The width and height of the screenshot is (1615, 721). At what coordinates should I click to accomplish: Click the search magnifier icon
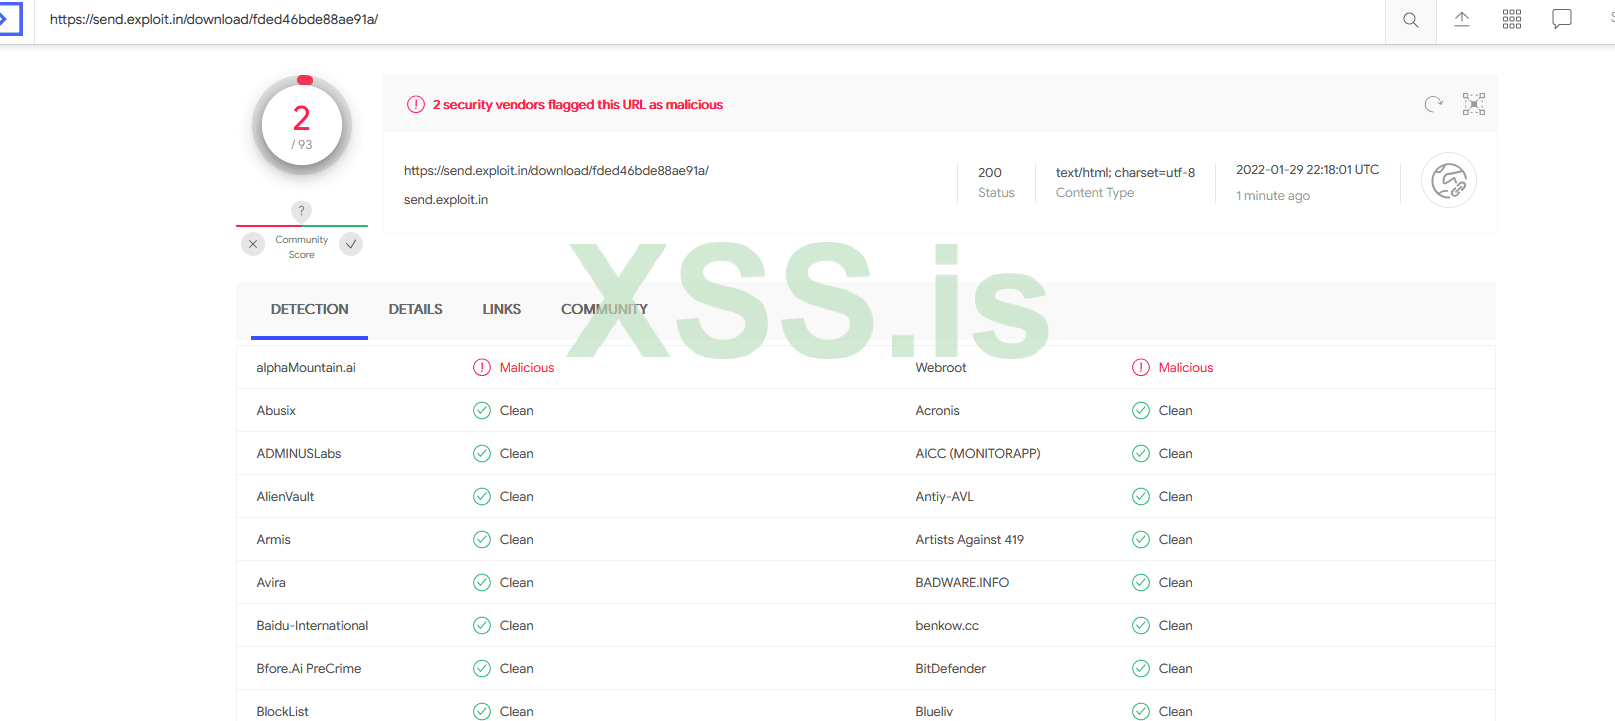pyautogui.click(x=1410, y=20)
